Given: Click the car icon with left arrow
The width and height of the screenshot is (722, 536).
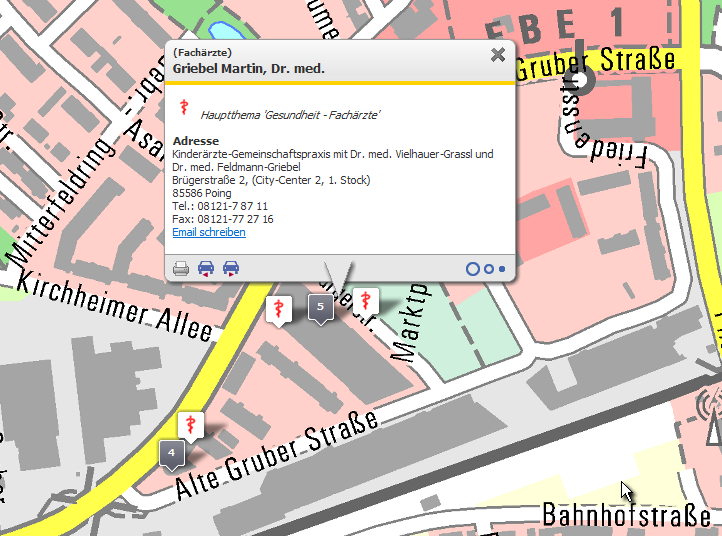Looking at the screenshot, I should click(x=206, y=268).
